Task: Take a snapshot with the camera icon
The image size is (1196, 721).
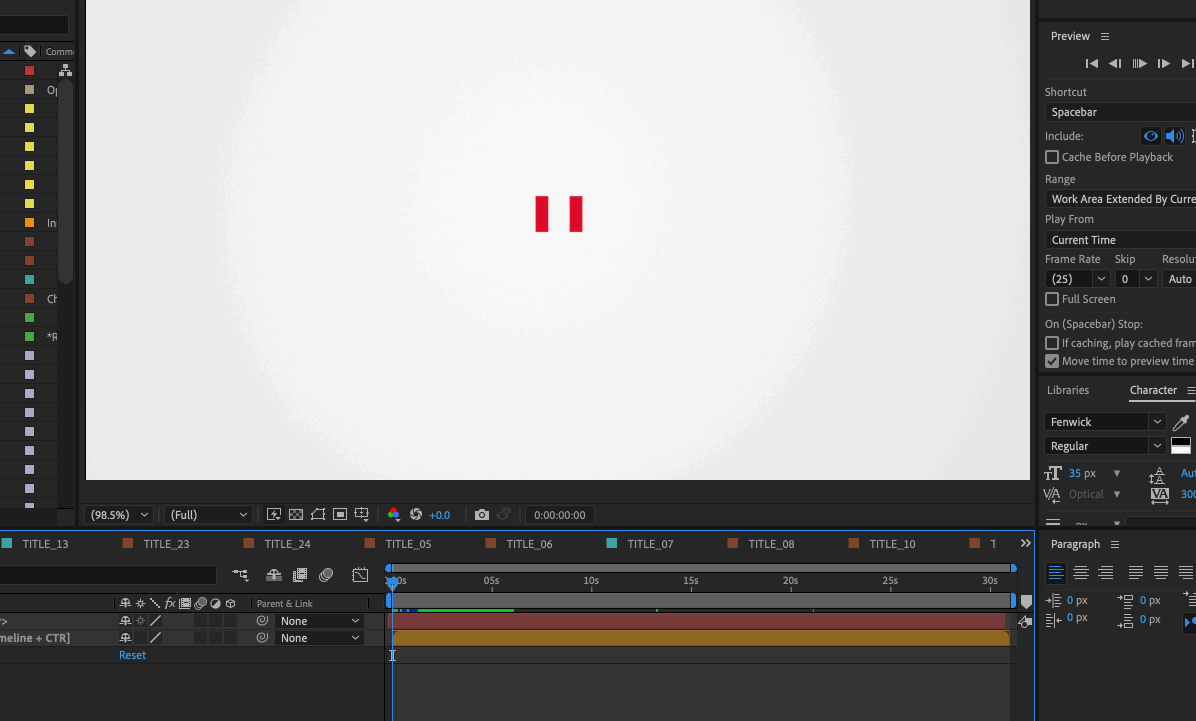Action: coord(482,515)
